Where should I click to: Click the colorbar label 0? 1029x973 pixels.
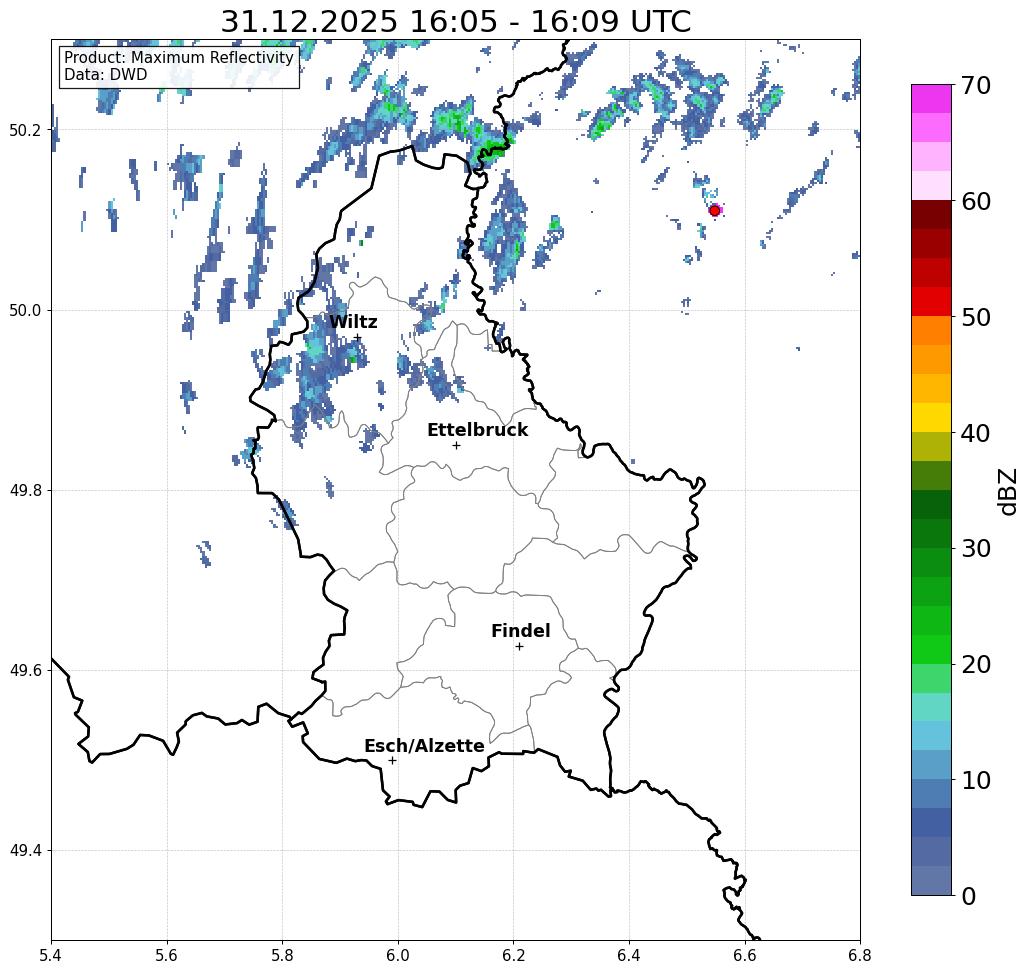(x=969, y=896)
